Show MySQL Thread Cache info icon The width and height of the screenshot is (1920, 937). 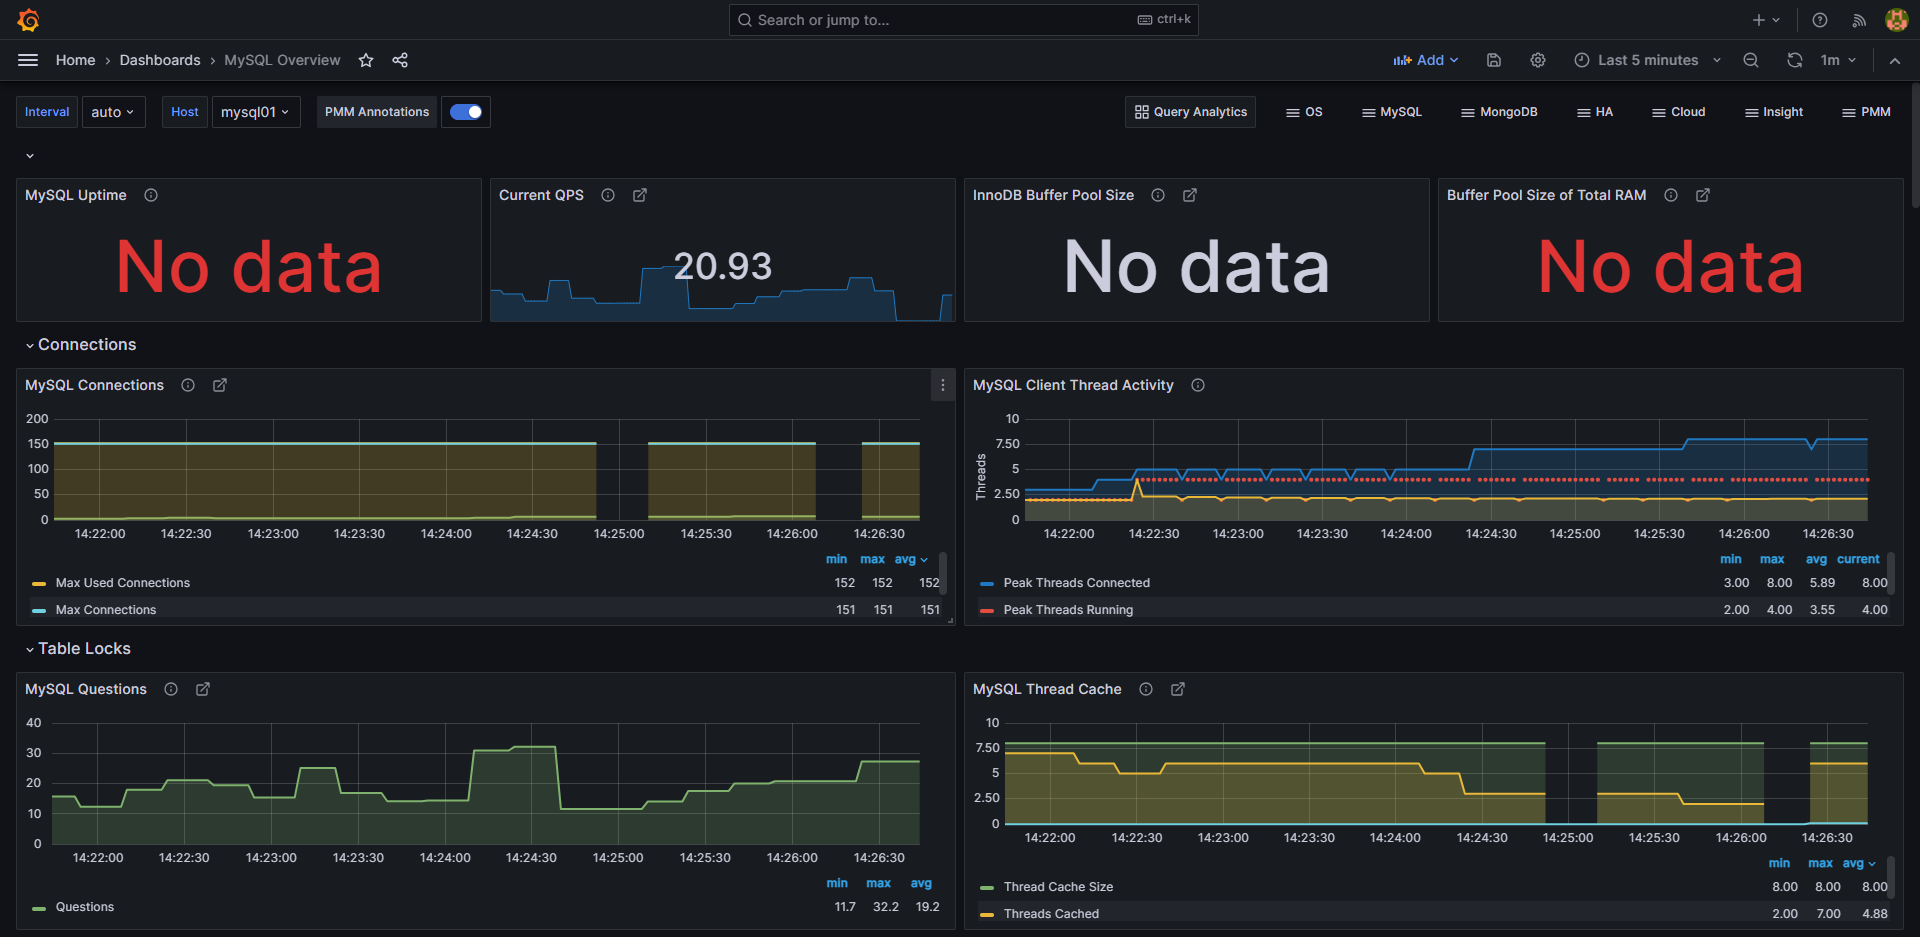[1146, 689]
